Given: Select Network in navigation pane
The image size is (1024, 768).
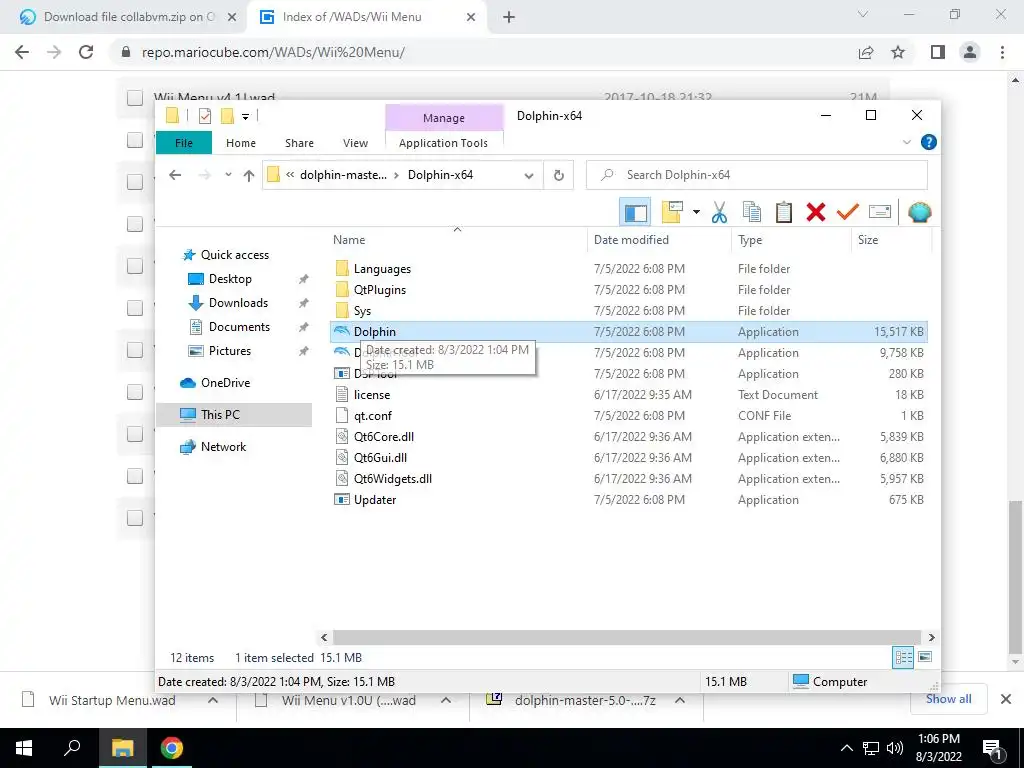Looking at the screenshot, I should pyautogui.click(x=223, y=447).
